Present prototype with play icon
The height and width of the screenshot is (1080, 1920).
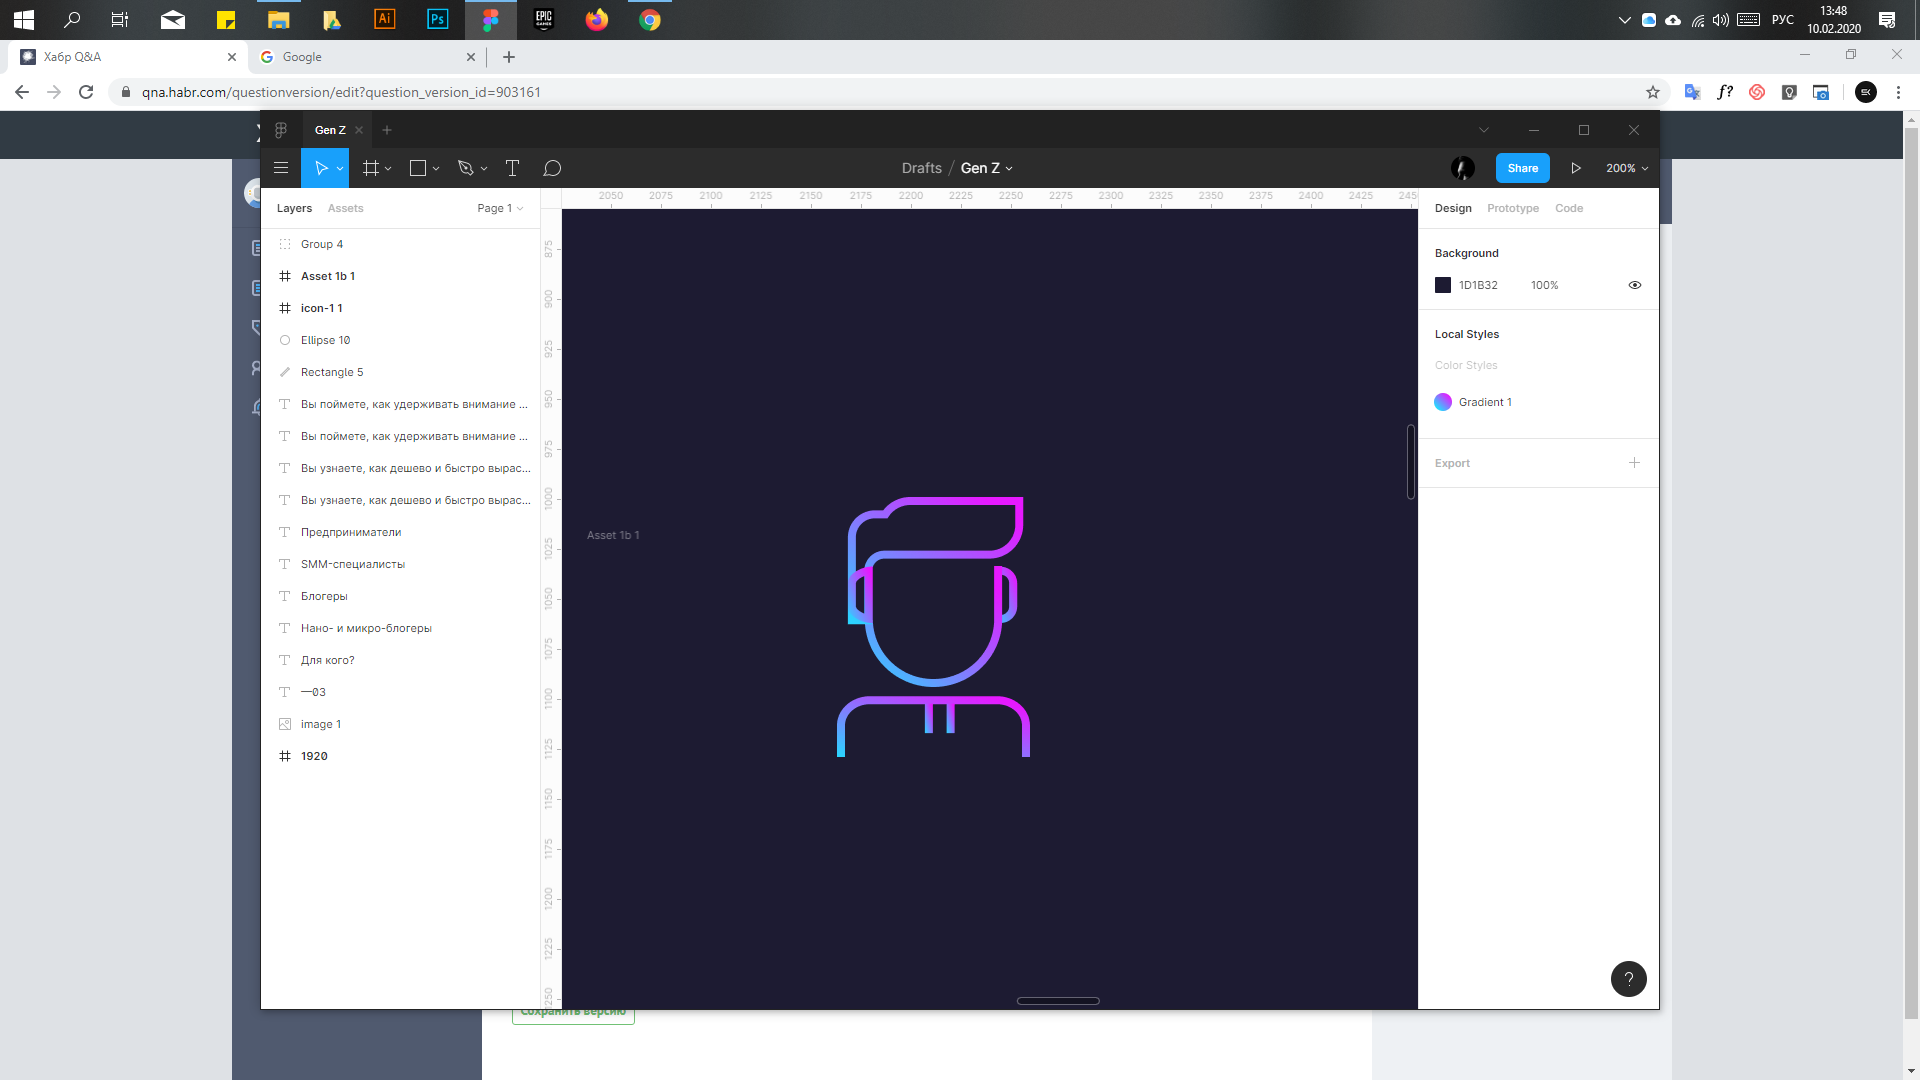[1576, 168]
